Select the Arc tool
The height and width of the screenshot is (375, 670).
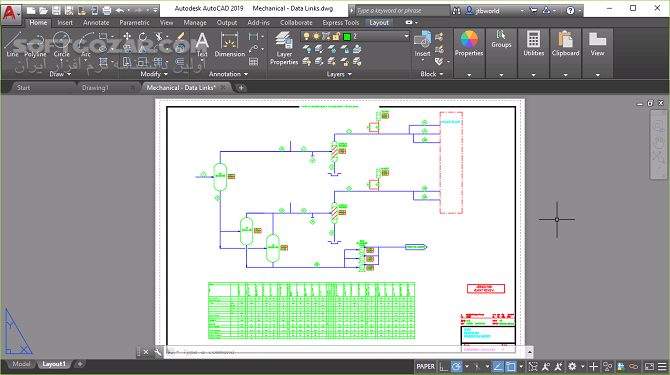point(86,44)
